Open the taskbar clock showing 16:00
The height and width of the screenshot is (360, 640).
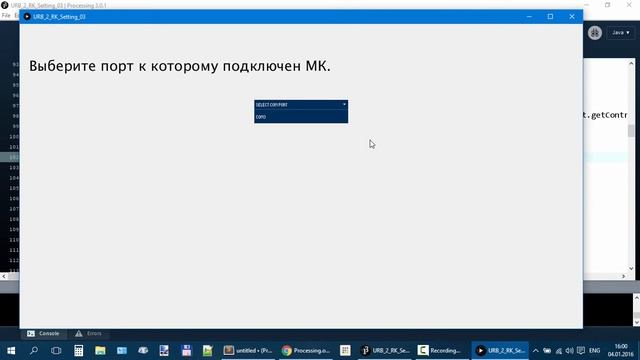click(621, 351)
